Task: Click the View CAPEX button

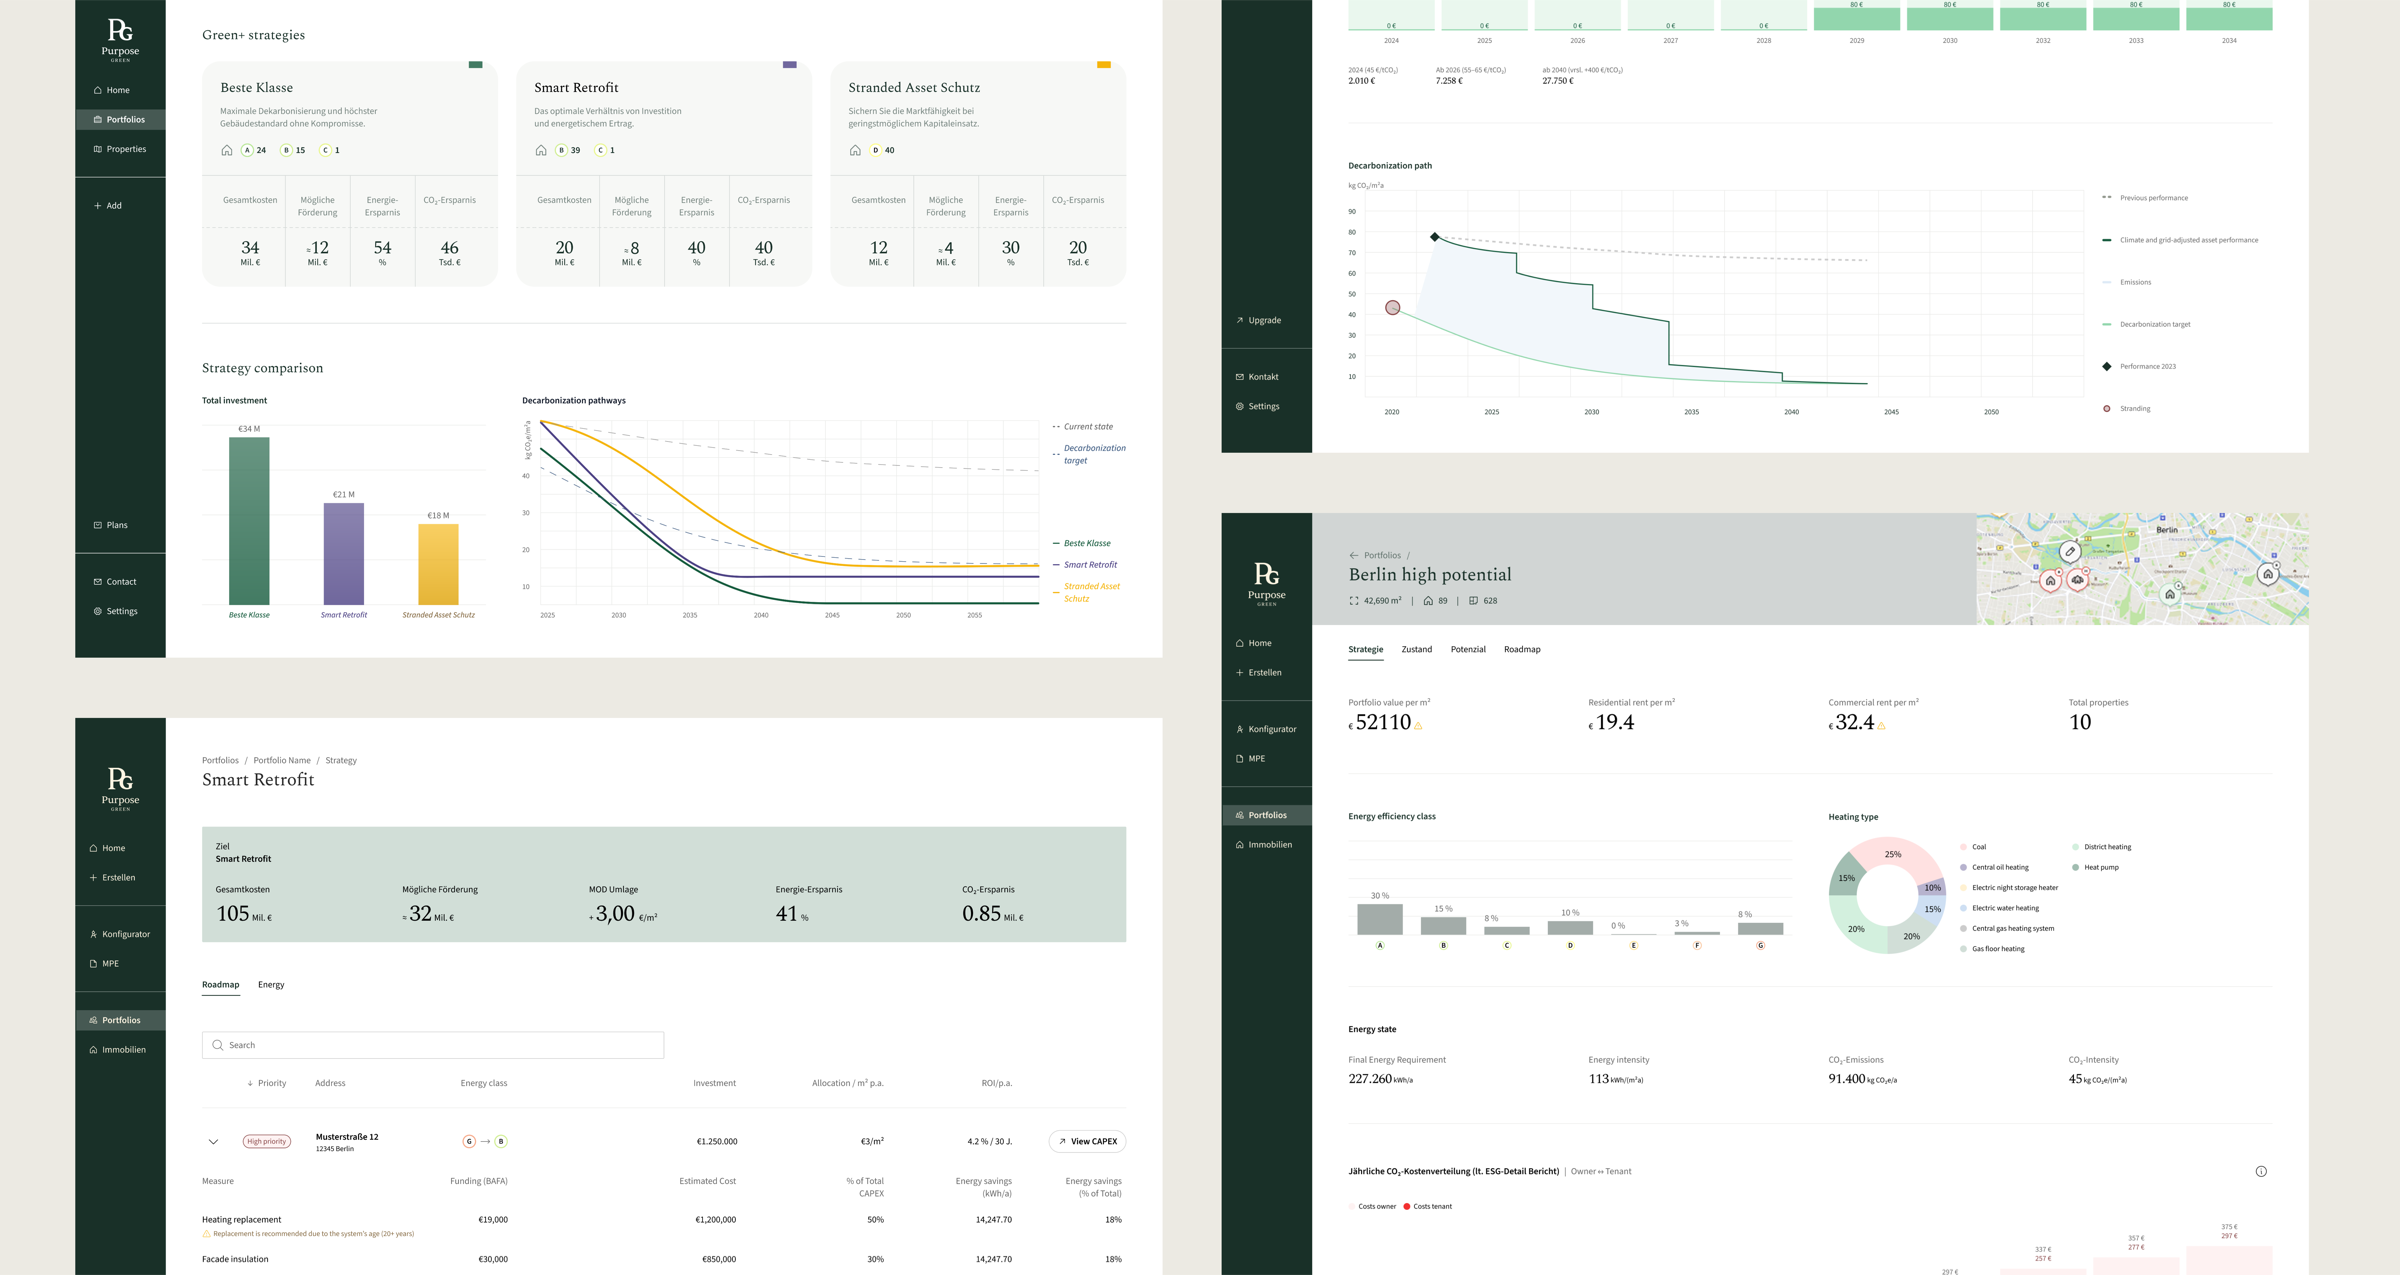Action: point(1087,1141)
